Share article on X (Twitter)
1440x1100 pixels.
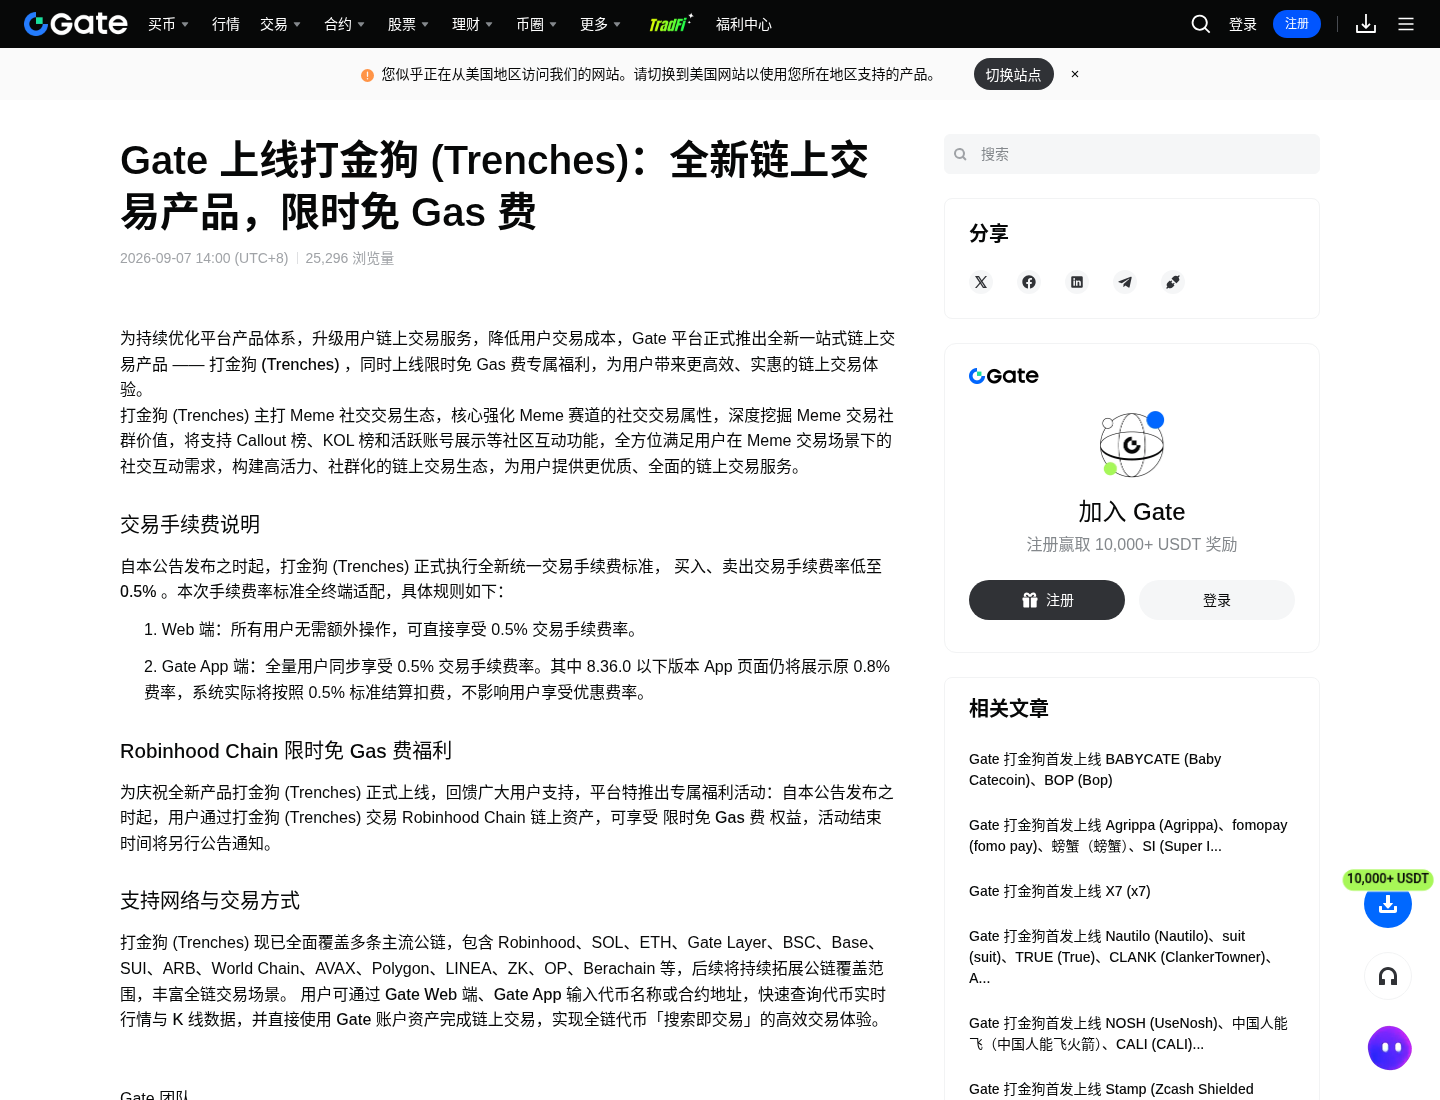[981, 282]
